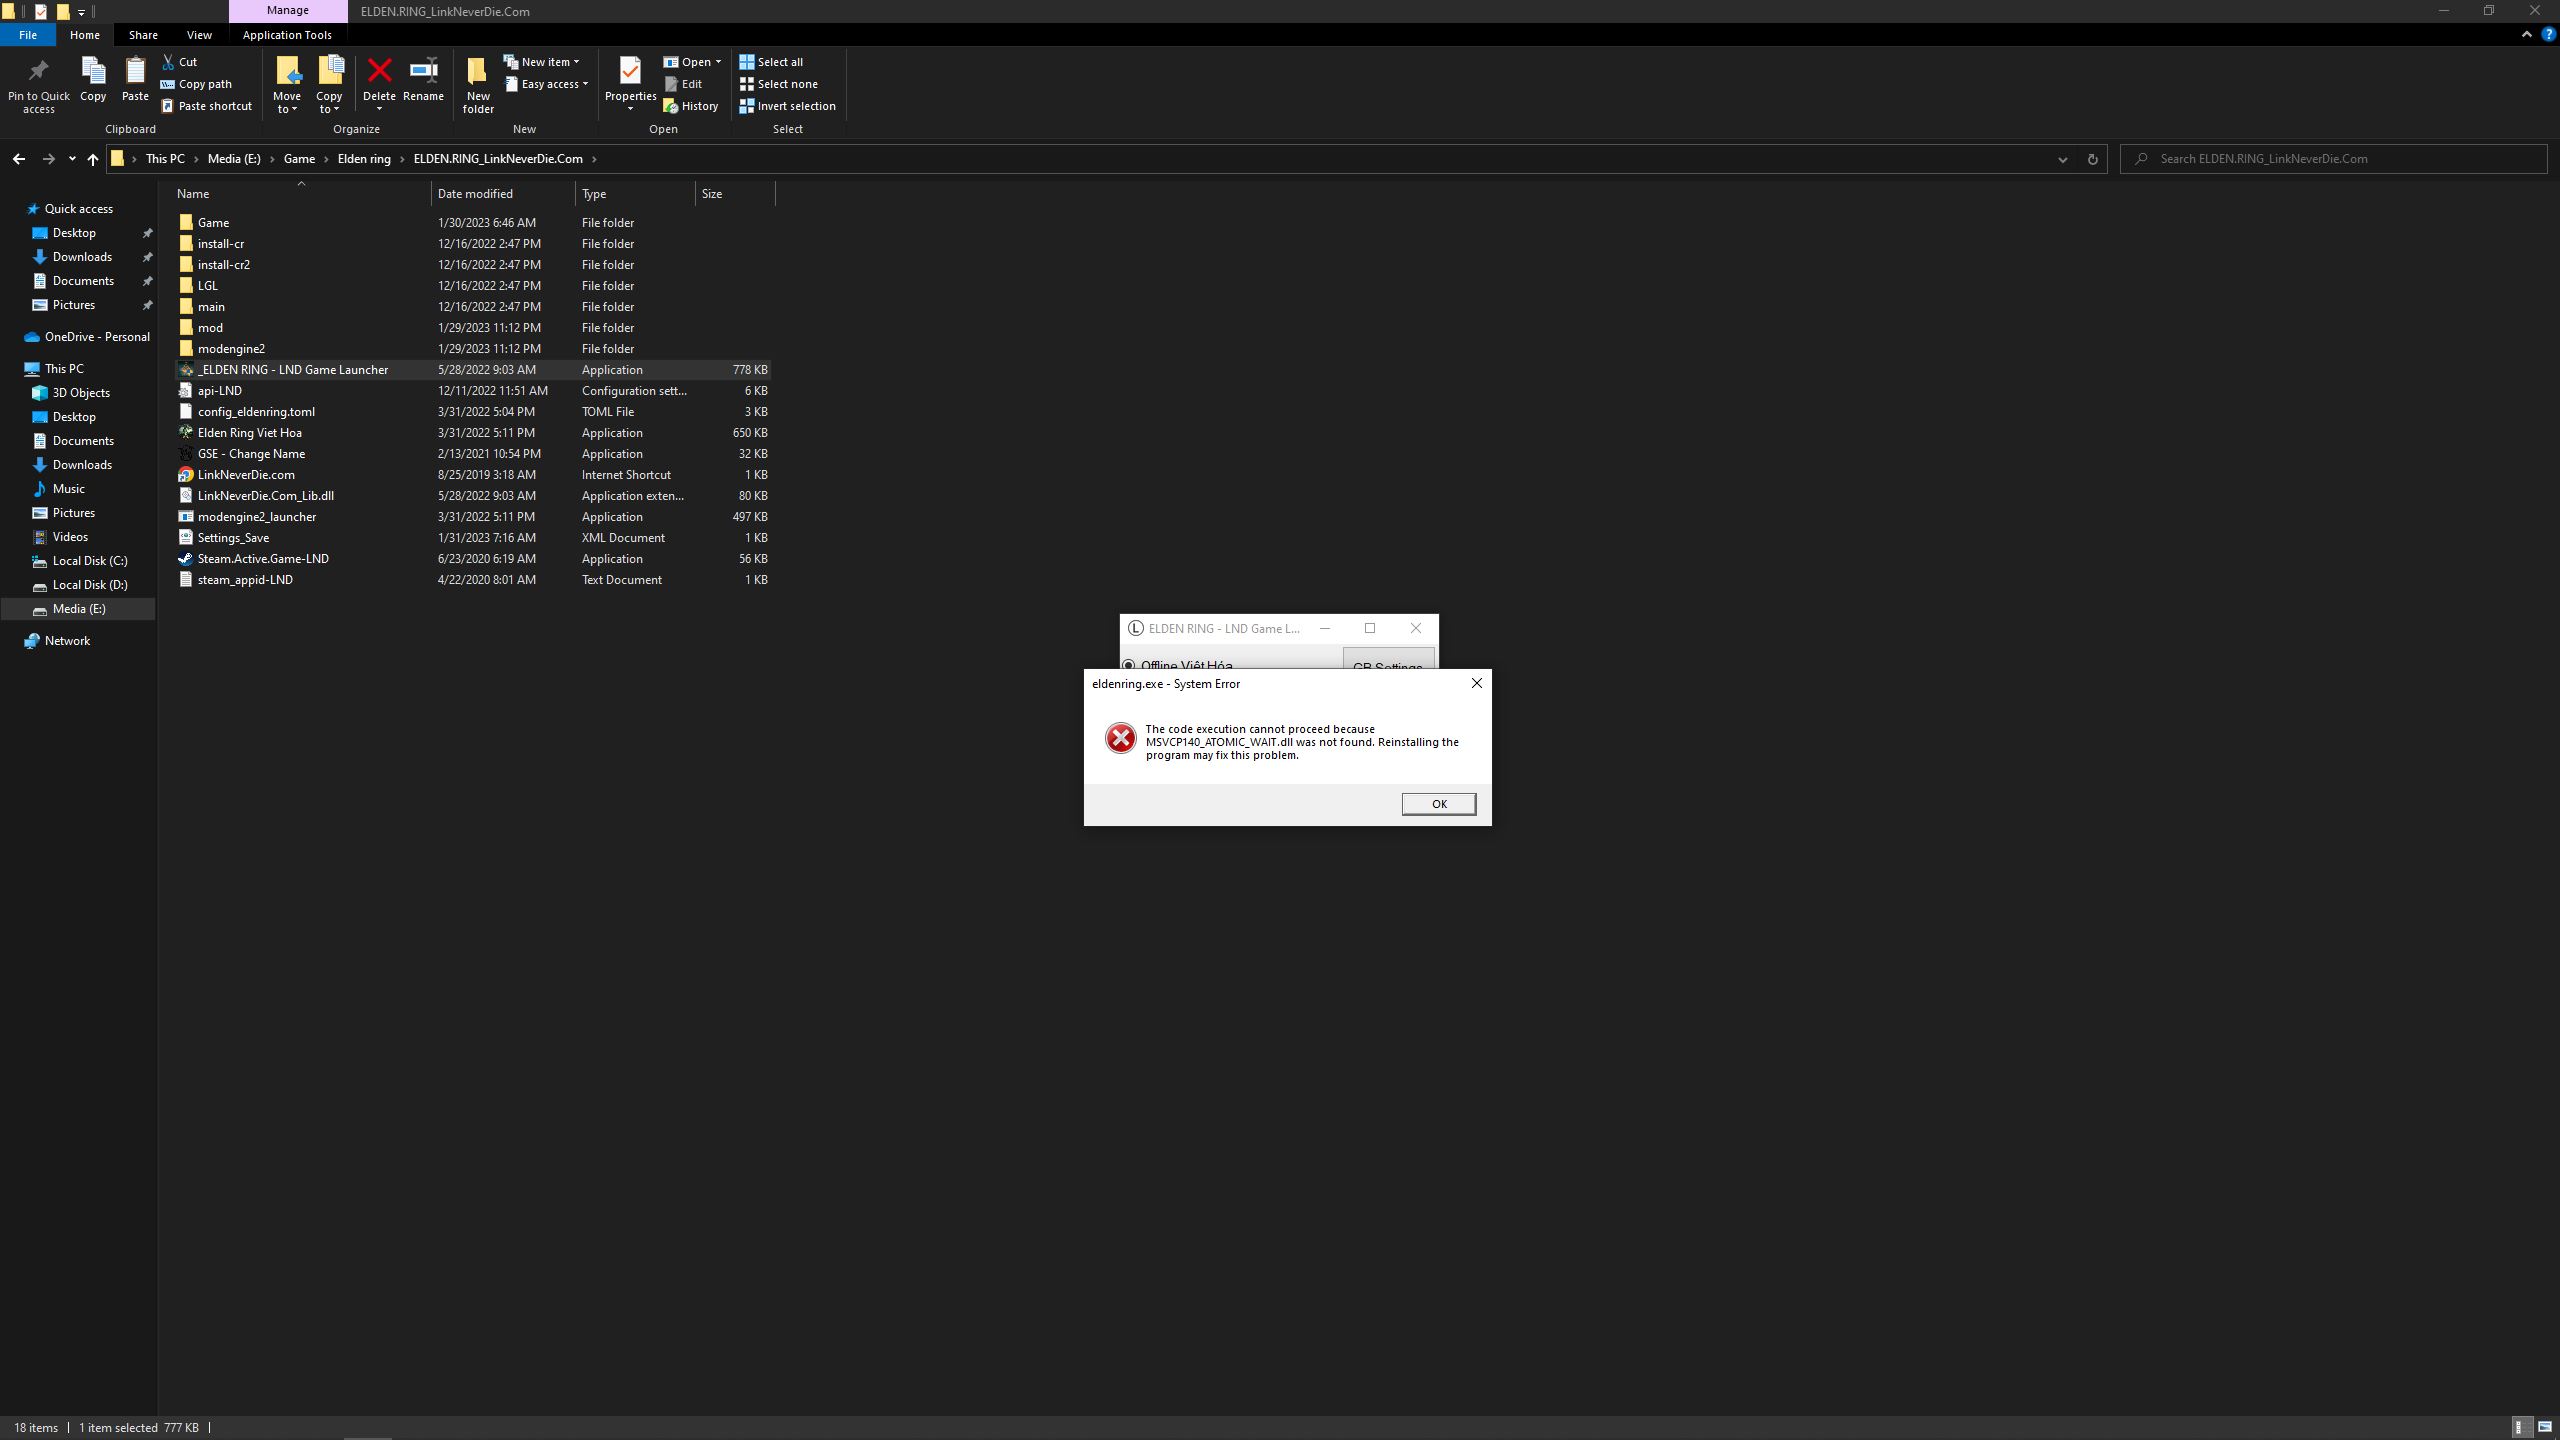Select Local Disk (C:) in navigation pane
Image resolution: width=2560 pixels, height=1440 pixels.
pos(89,561)
